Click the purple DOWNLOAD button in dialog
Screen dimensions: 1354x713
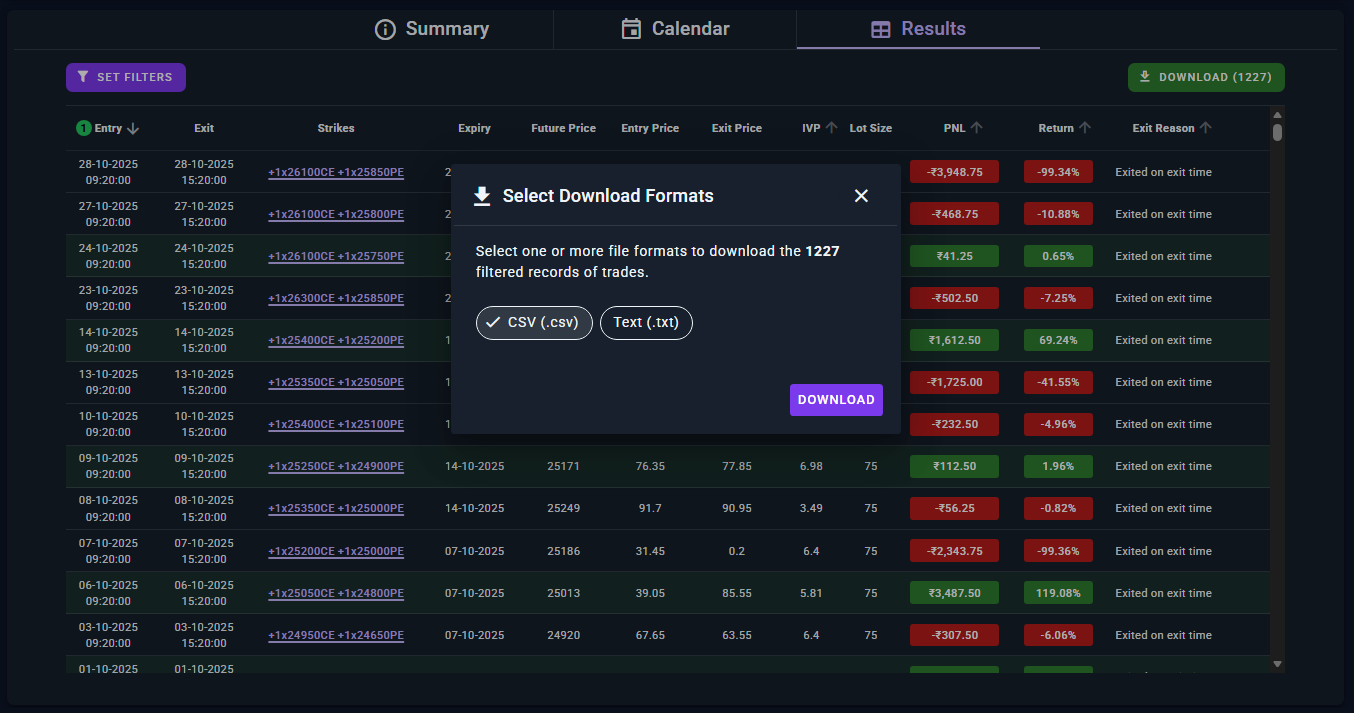coord(836,400)
